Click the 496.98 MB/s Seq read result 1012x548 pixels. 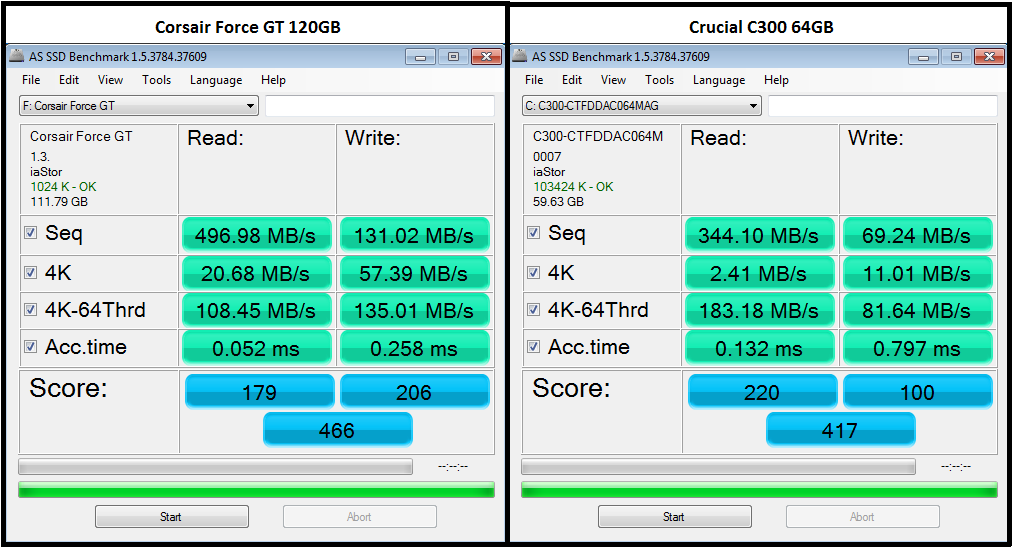click(256, 235)
